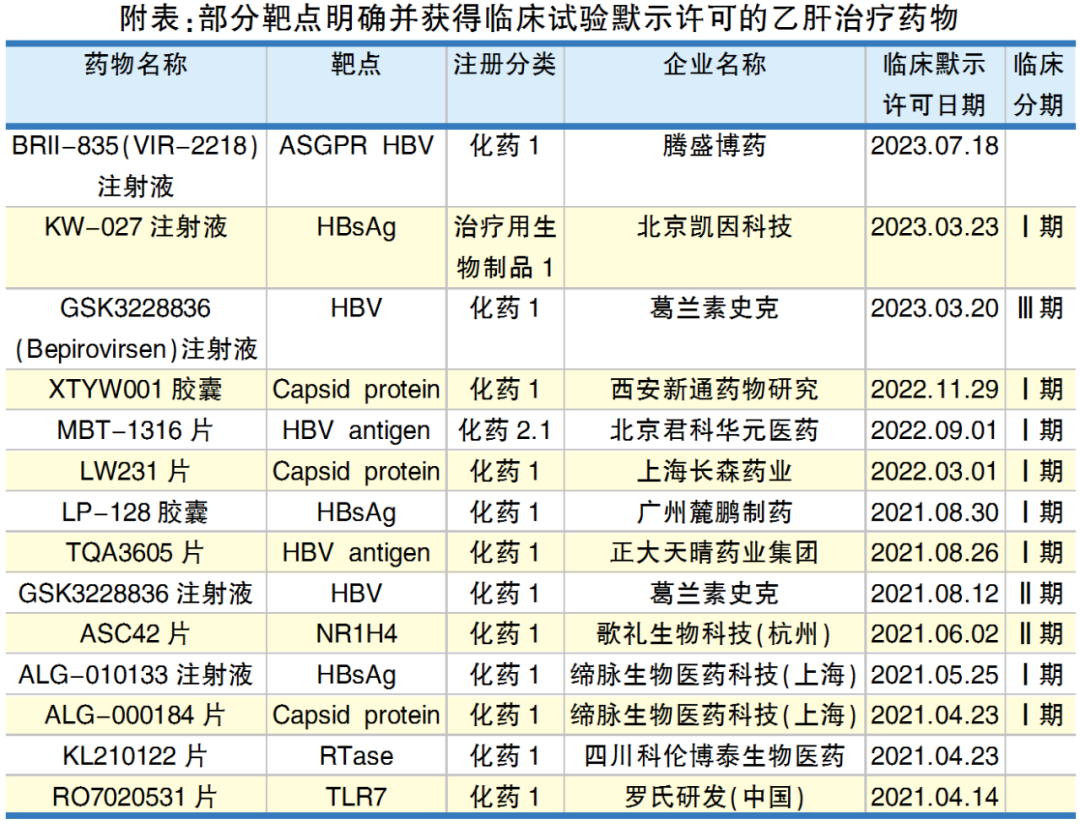Viewport: 1080px width, 824px height.
Task: Select the target cell "RTase"
Action: (x=355, y=756)
